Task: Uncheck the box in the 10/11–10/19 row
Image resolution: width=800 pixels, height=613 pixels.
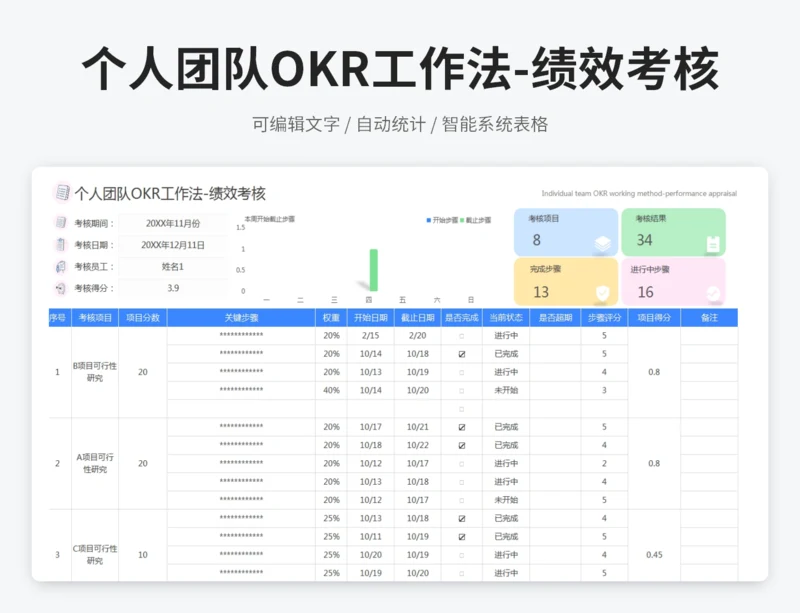Action: (462, 537)
